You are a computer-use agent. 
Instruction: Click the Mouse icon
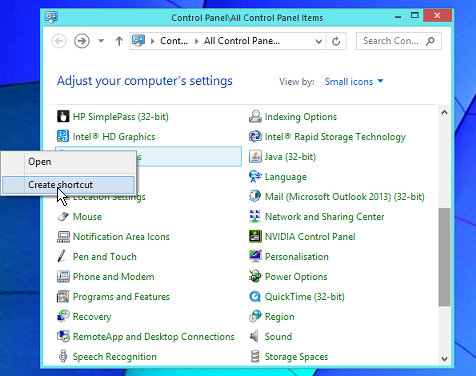click(63, 217)
